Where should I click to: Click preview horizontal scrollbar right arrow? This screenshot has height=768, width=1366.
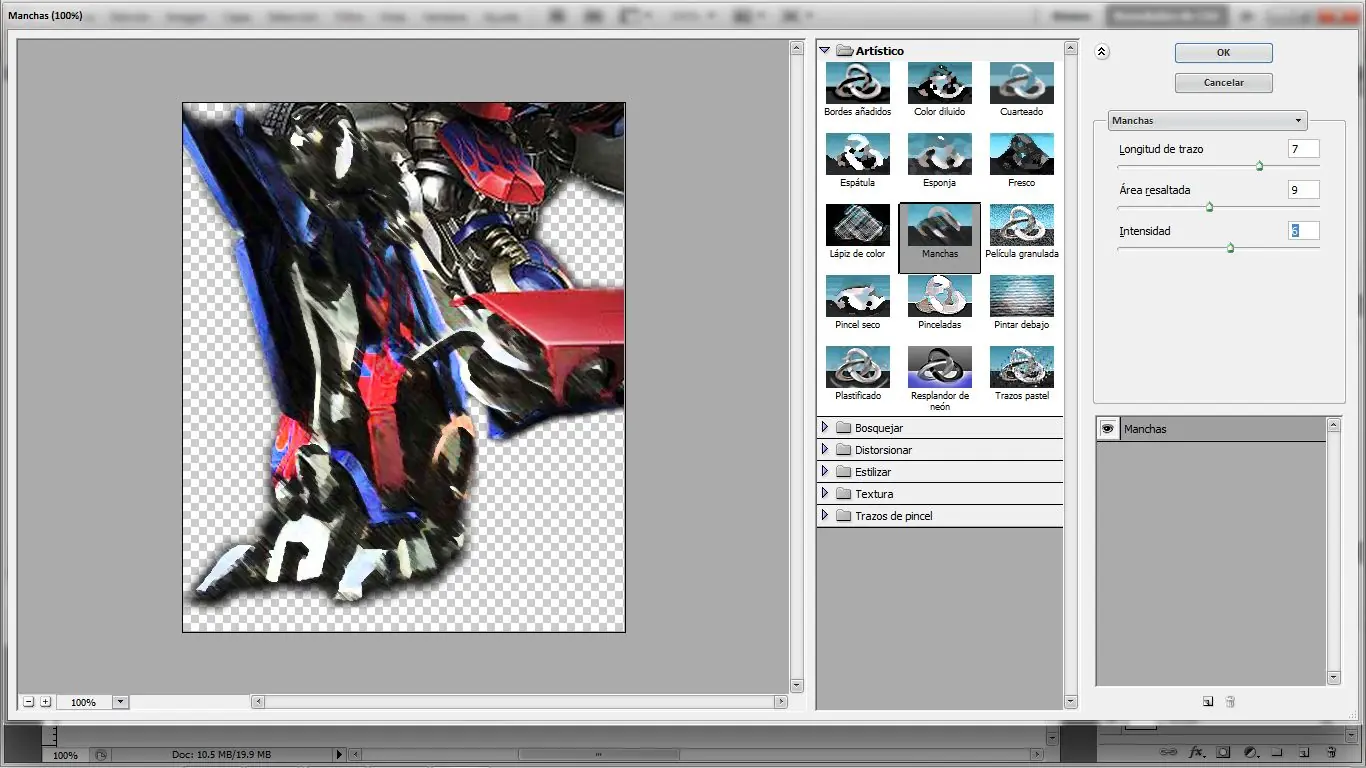781,702
